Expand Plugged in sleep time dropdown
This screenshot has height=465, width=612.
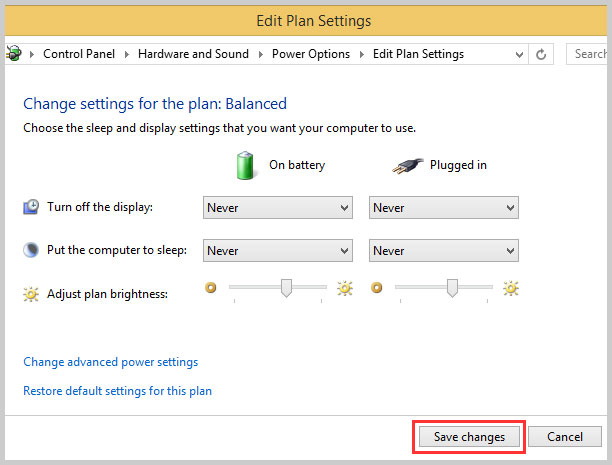[x=444, y=250]
